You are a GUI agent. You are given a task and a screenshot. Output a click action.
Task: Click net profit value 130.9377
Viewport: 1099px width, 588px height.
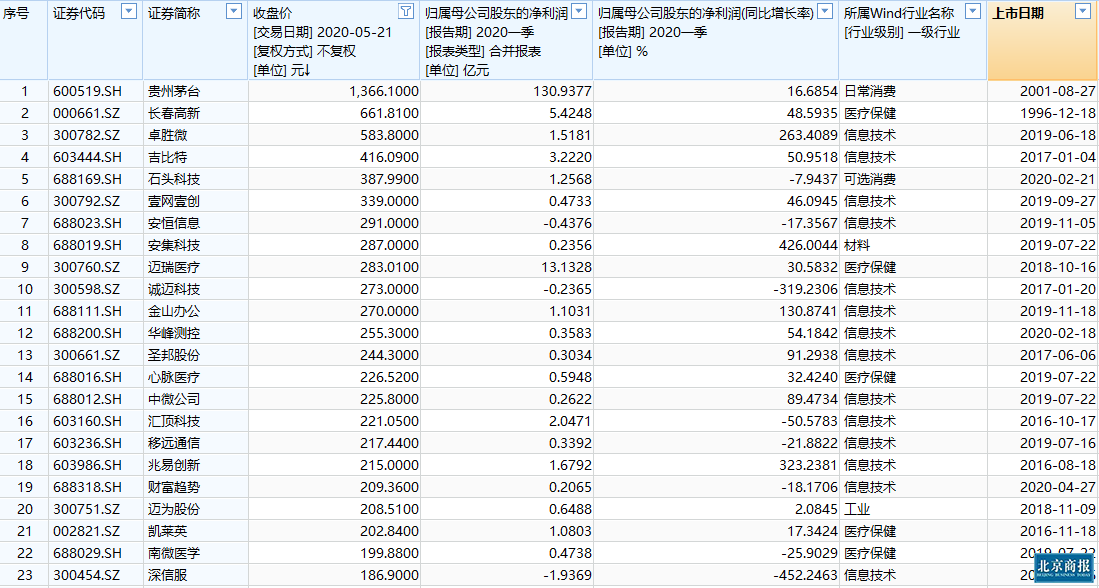tap(564, 91)
